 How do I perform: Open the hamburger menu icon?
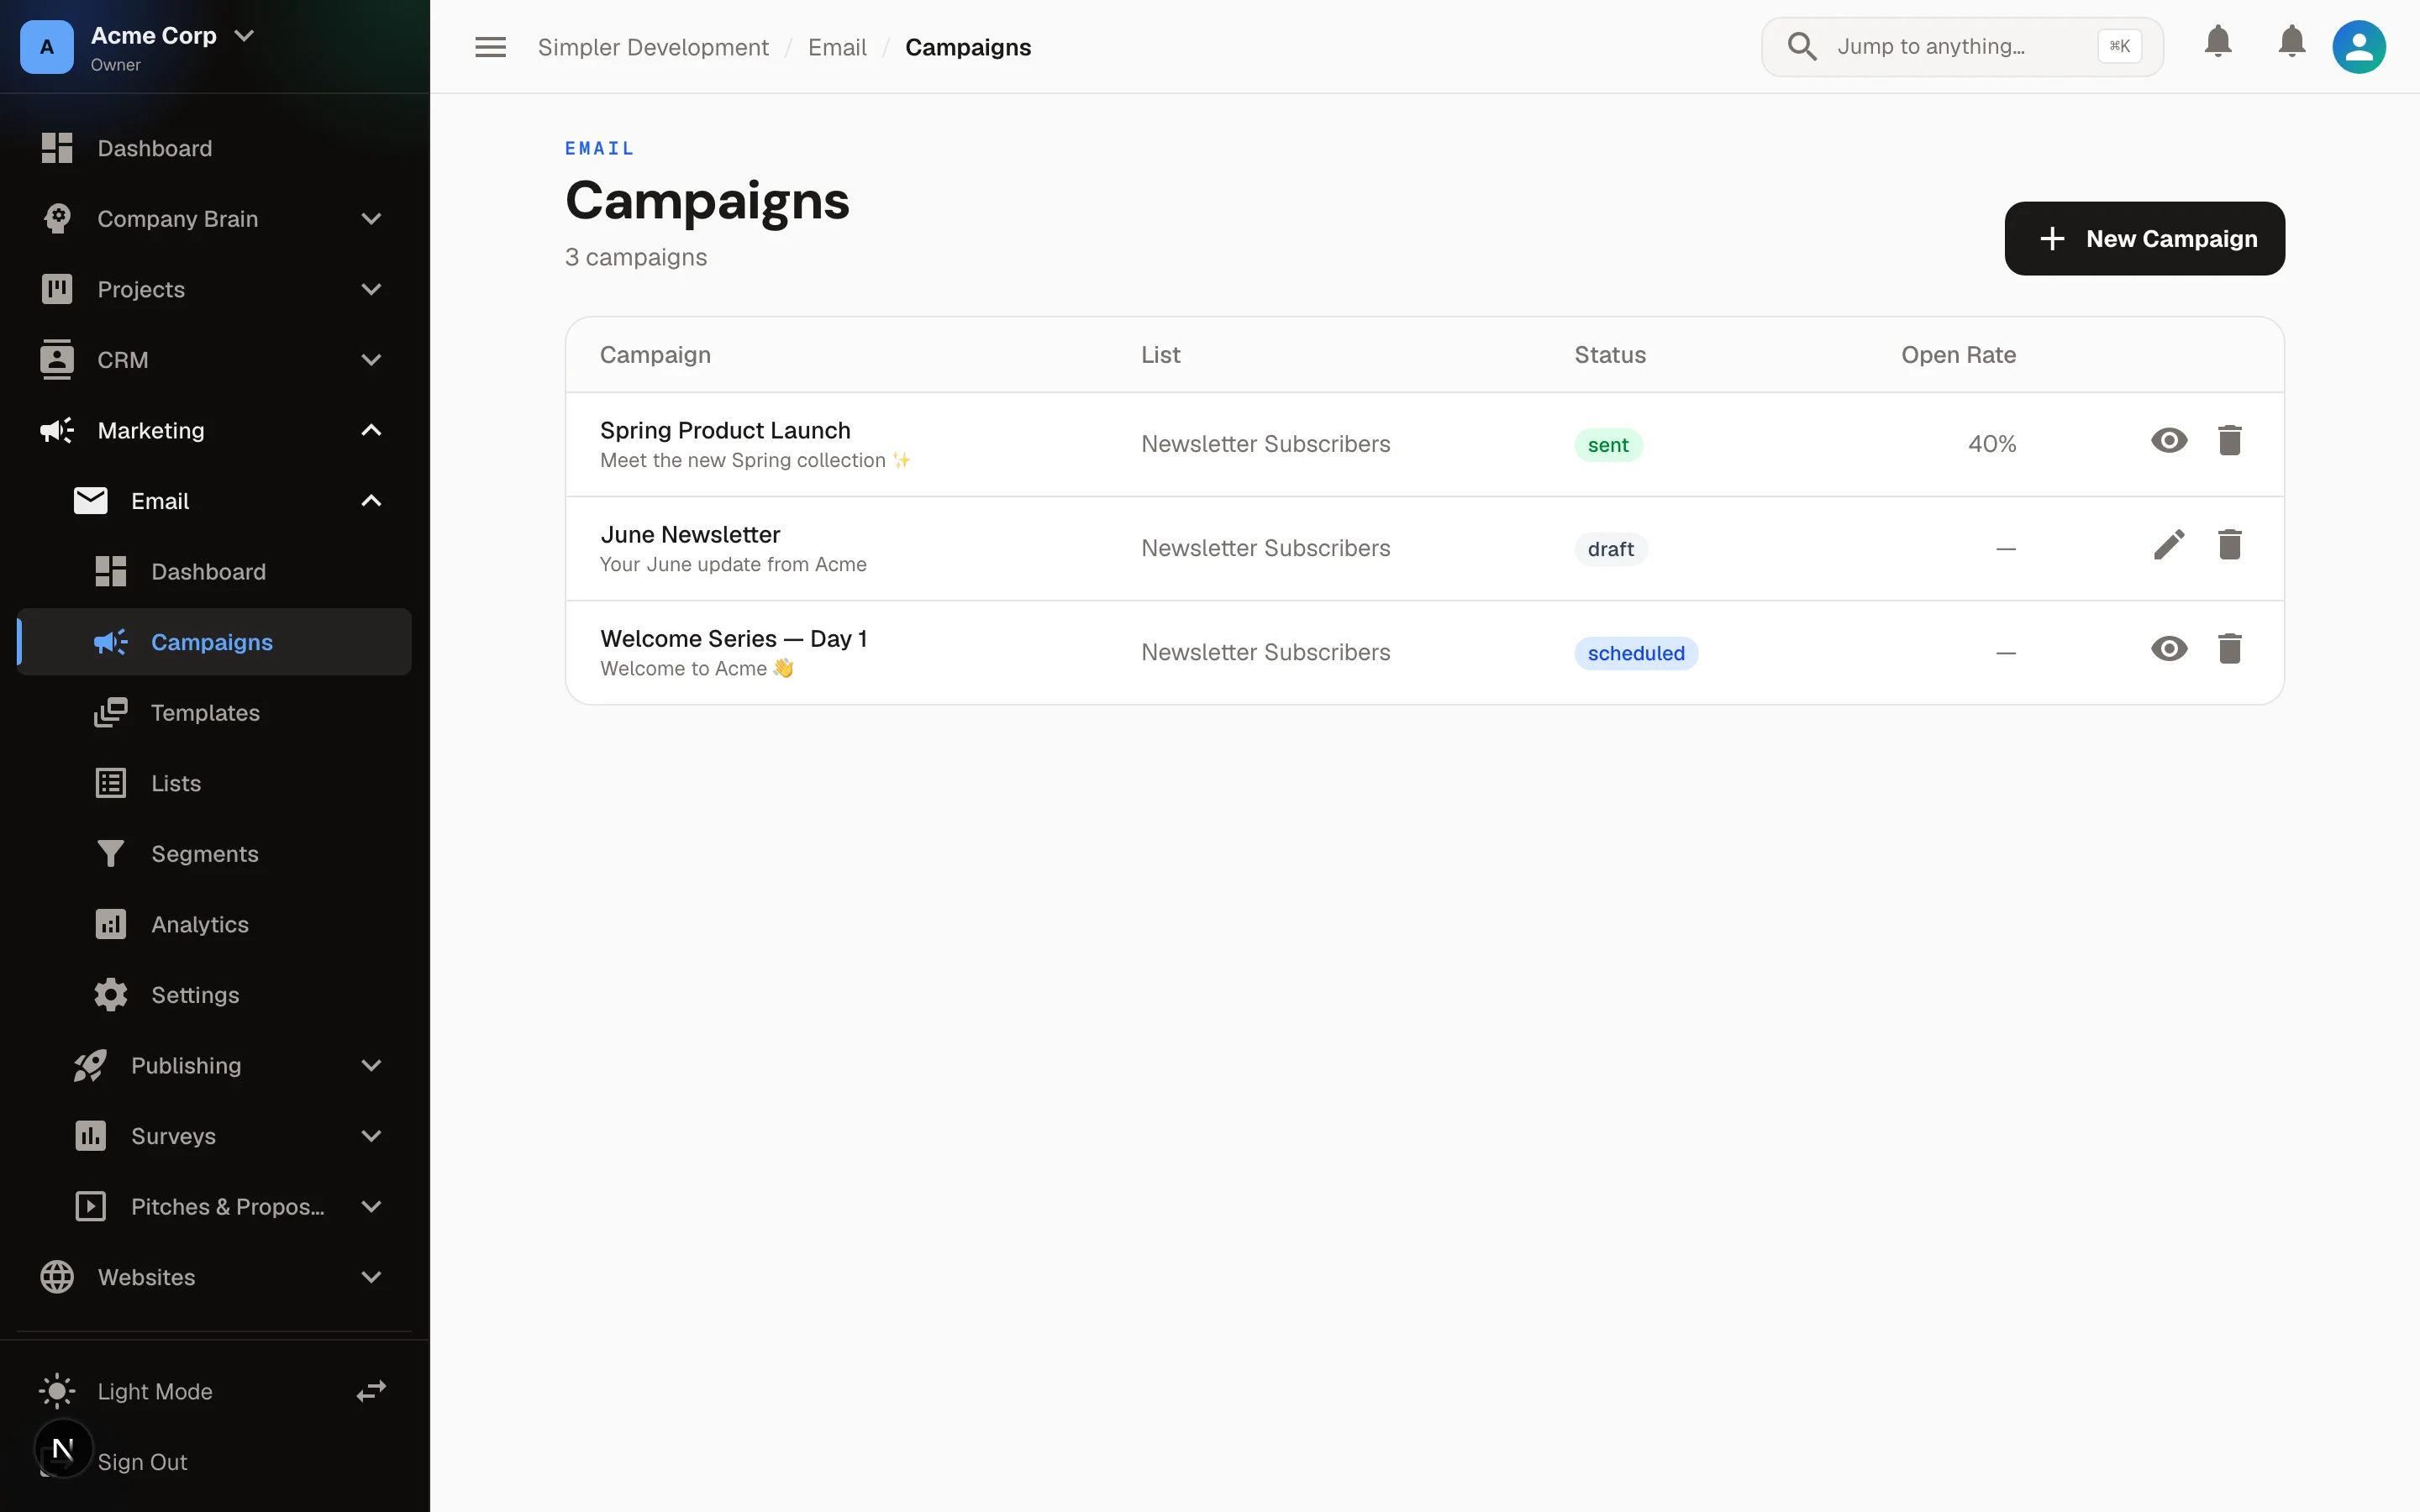coord(490,47)
